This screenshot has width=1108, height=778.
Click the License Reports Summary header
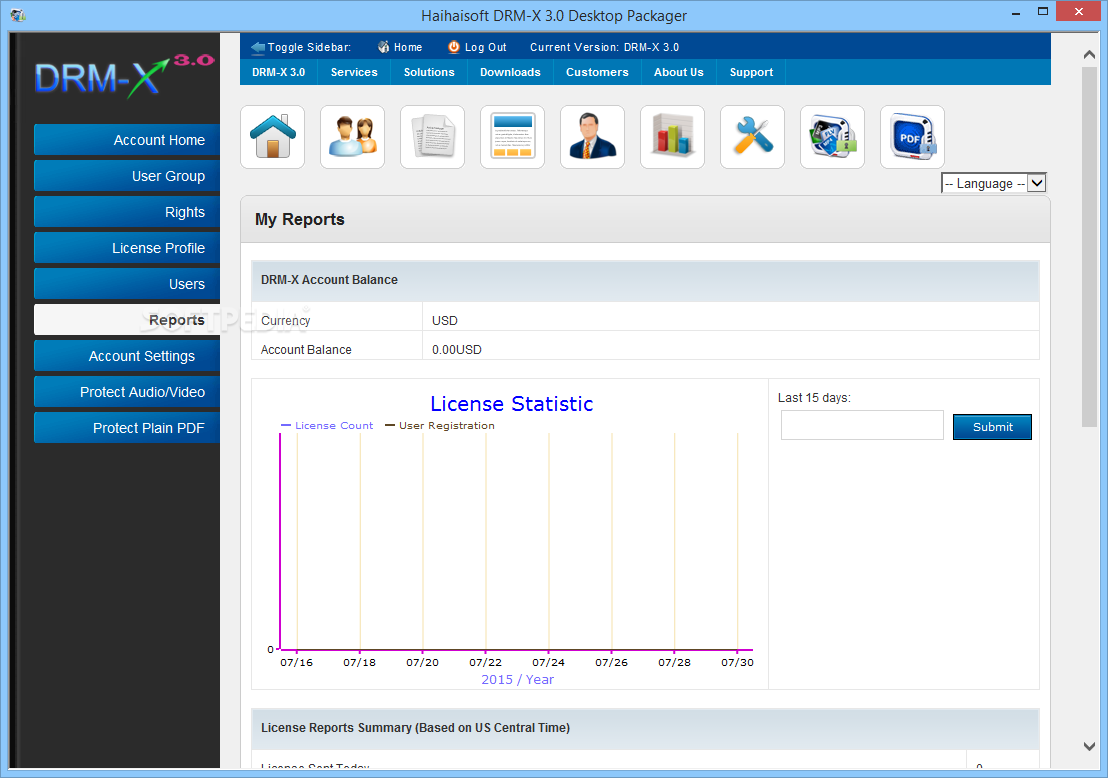point(416,728)
